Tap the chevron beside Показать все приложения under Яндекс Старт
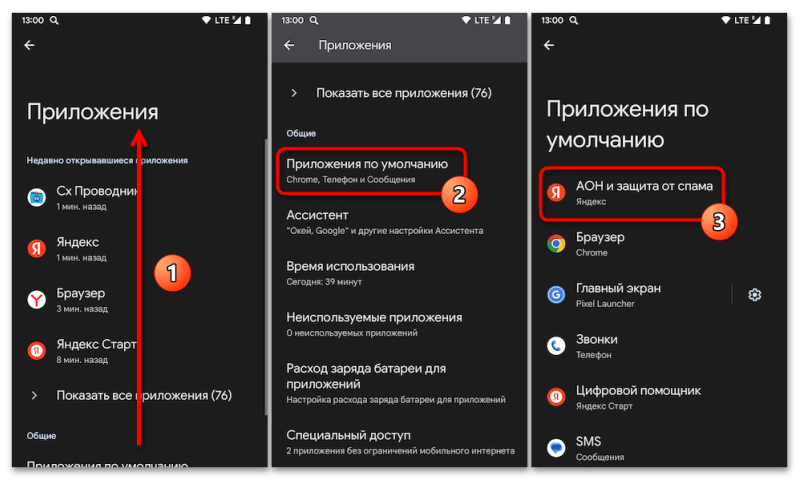 click(34, 395)
